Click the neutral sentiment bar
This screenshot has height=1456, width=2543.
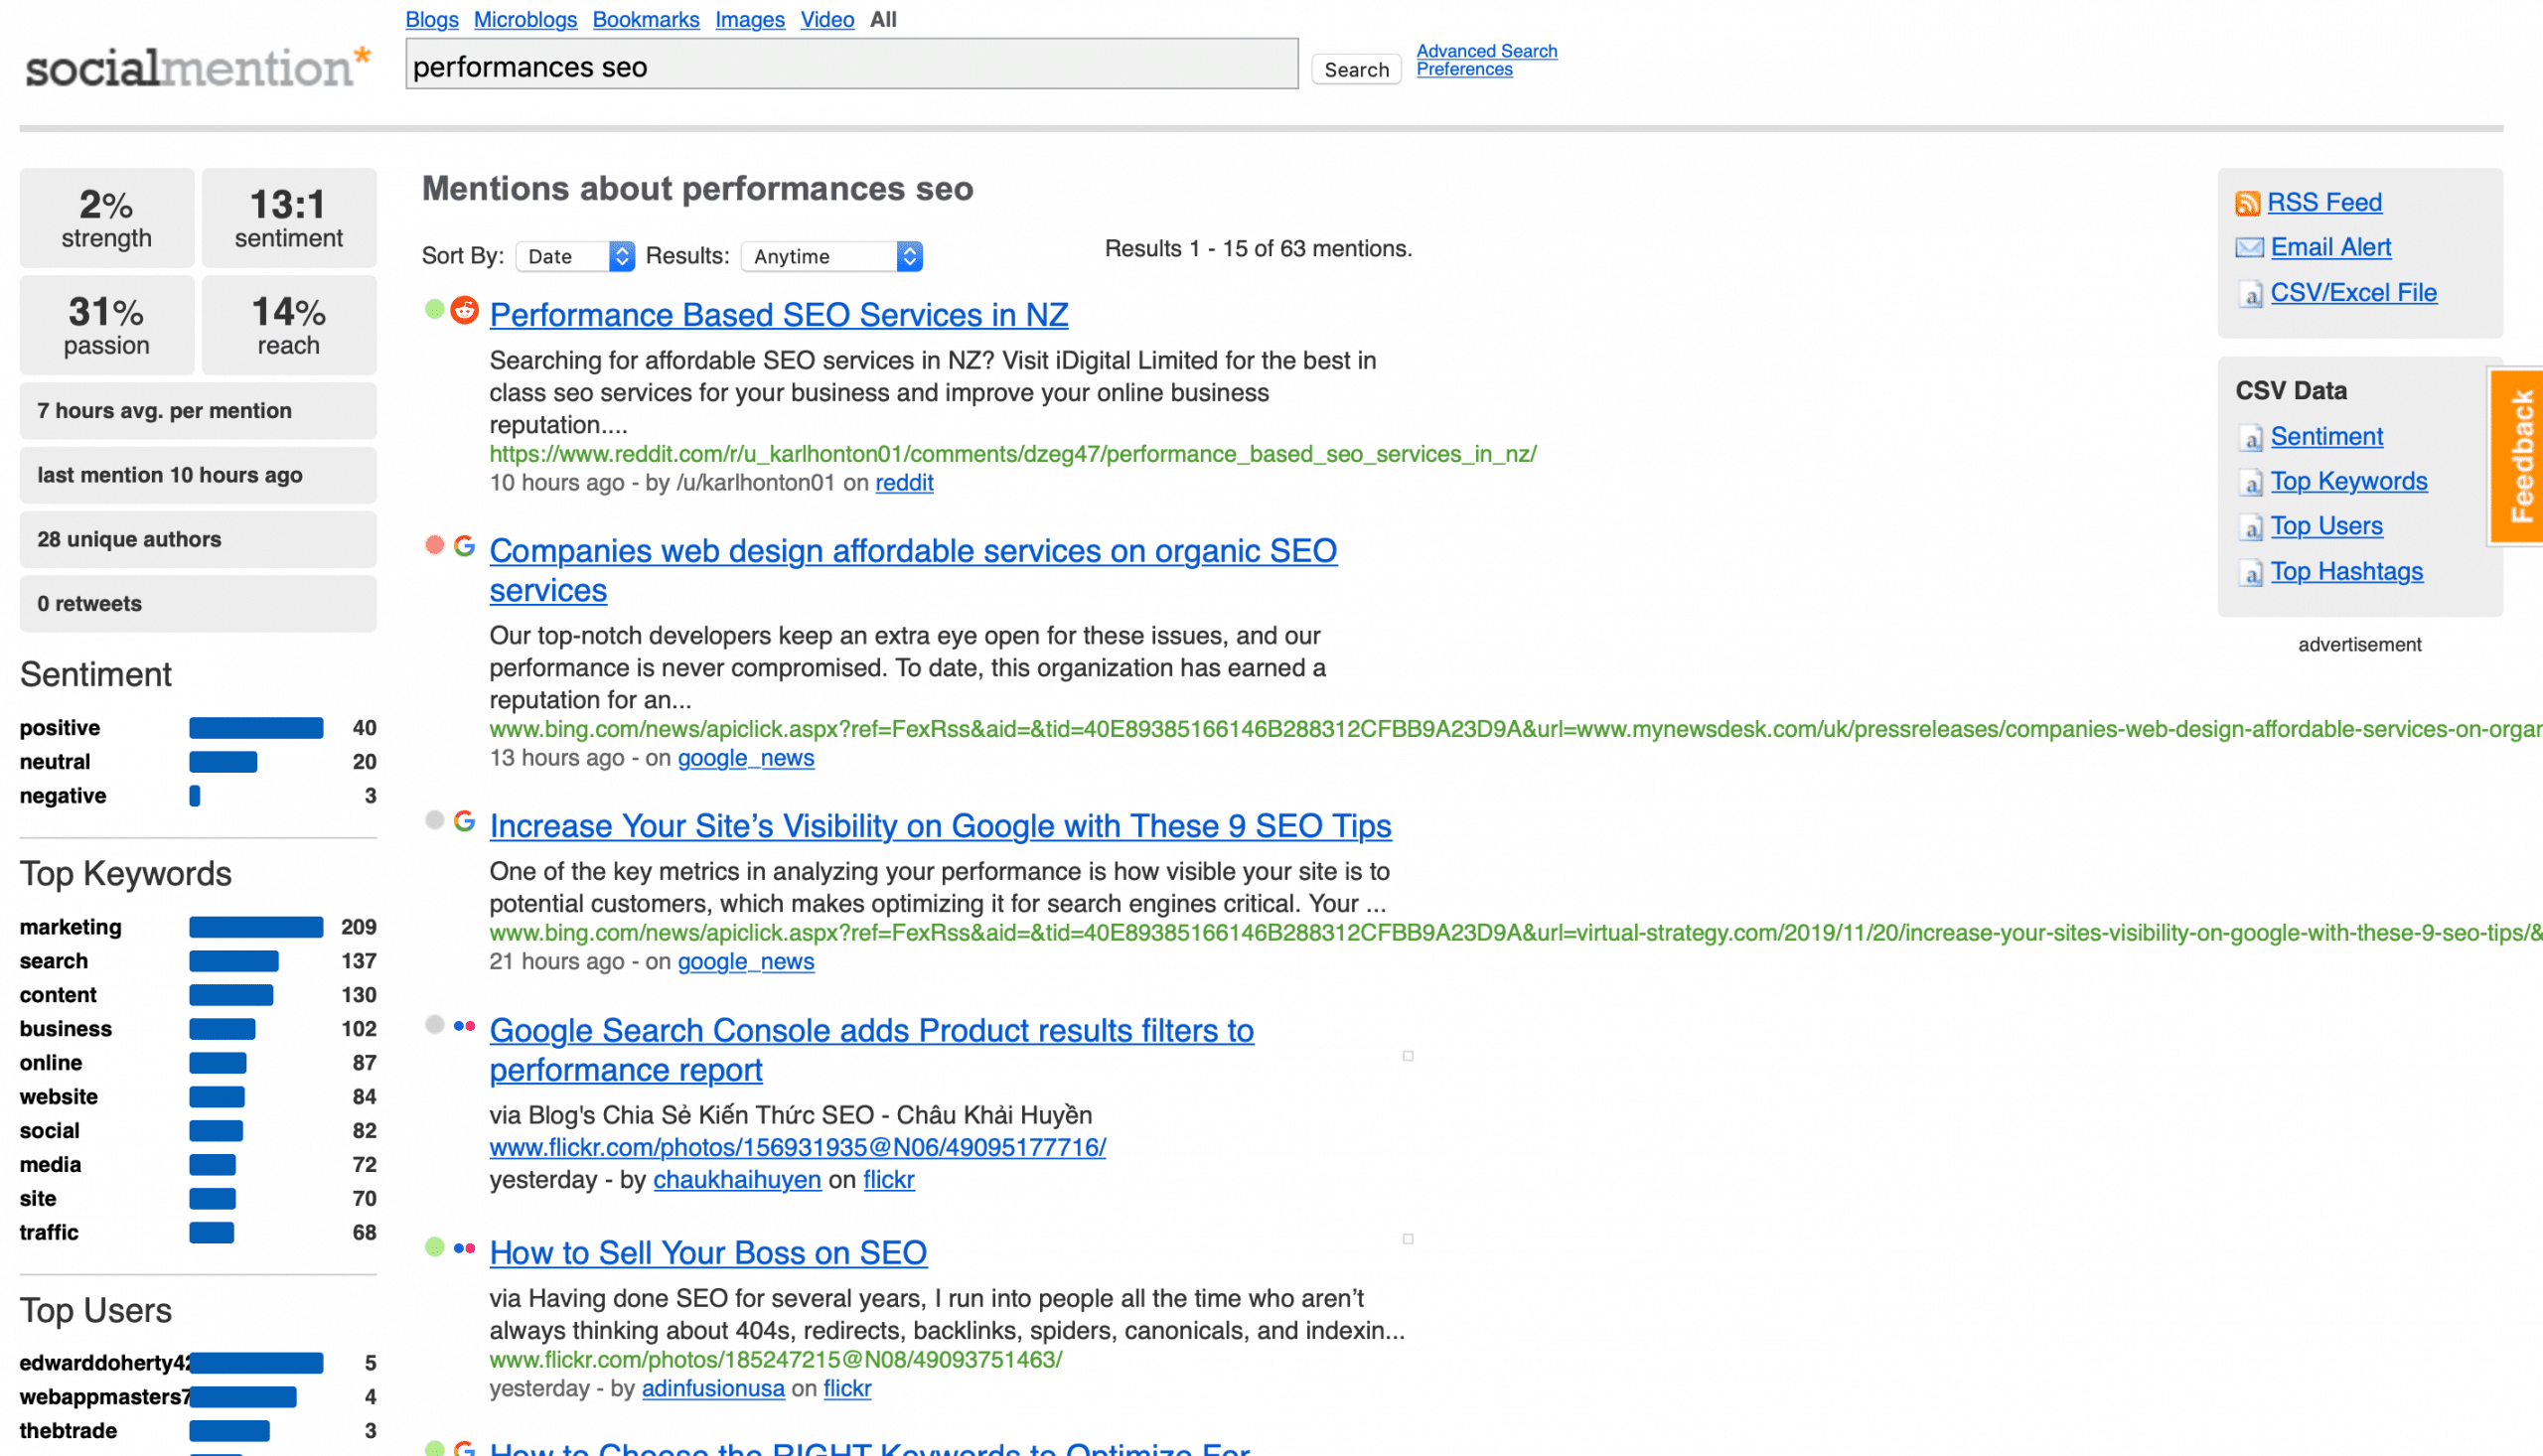tap(223, 762)
